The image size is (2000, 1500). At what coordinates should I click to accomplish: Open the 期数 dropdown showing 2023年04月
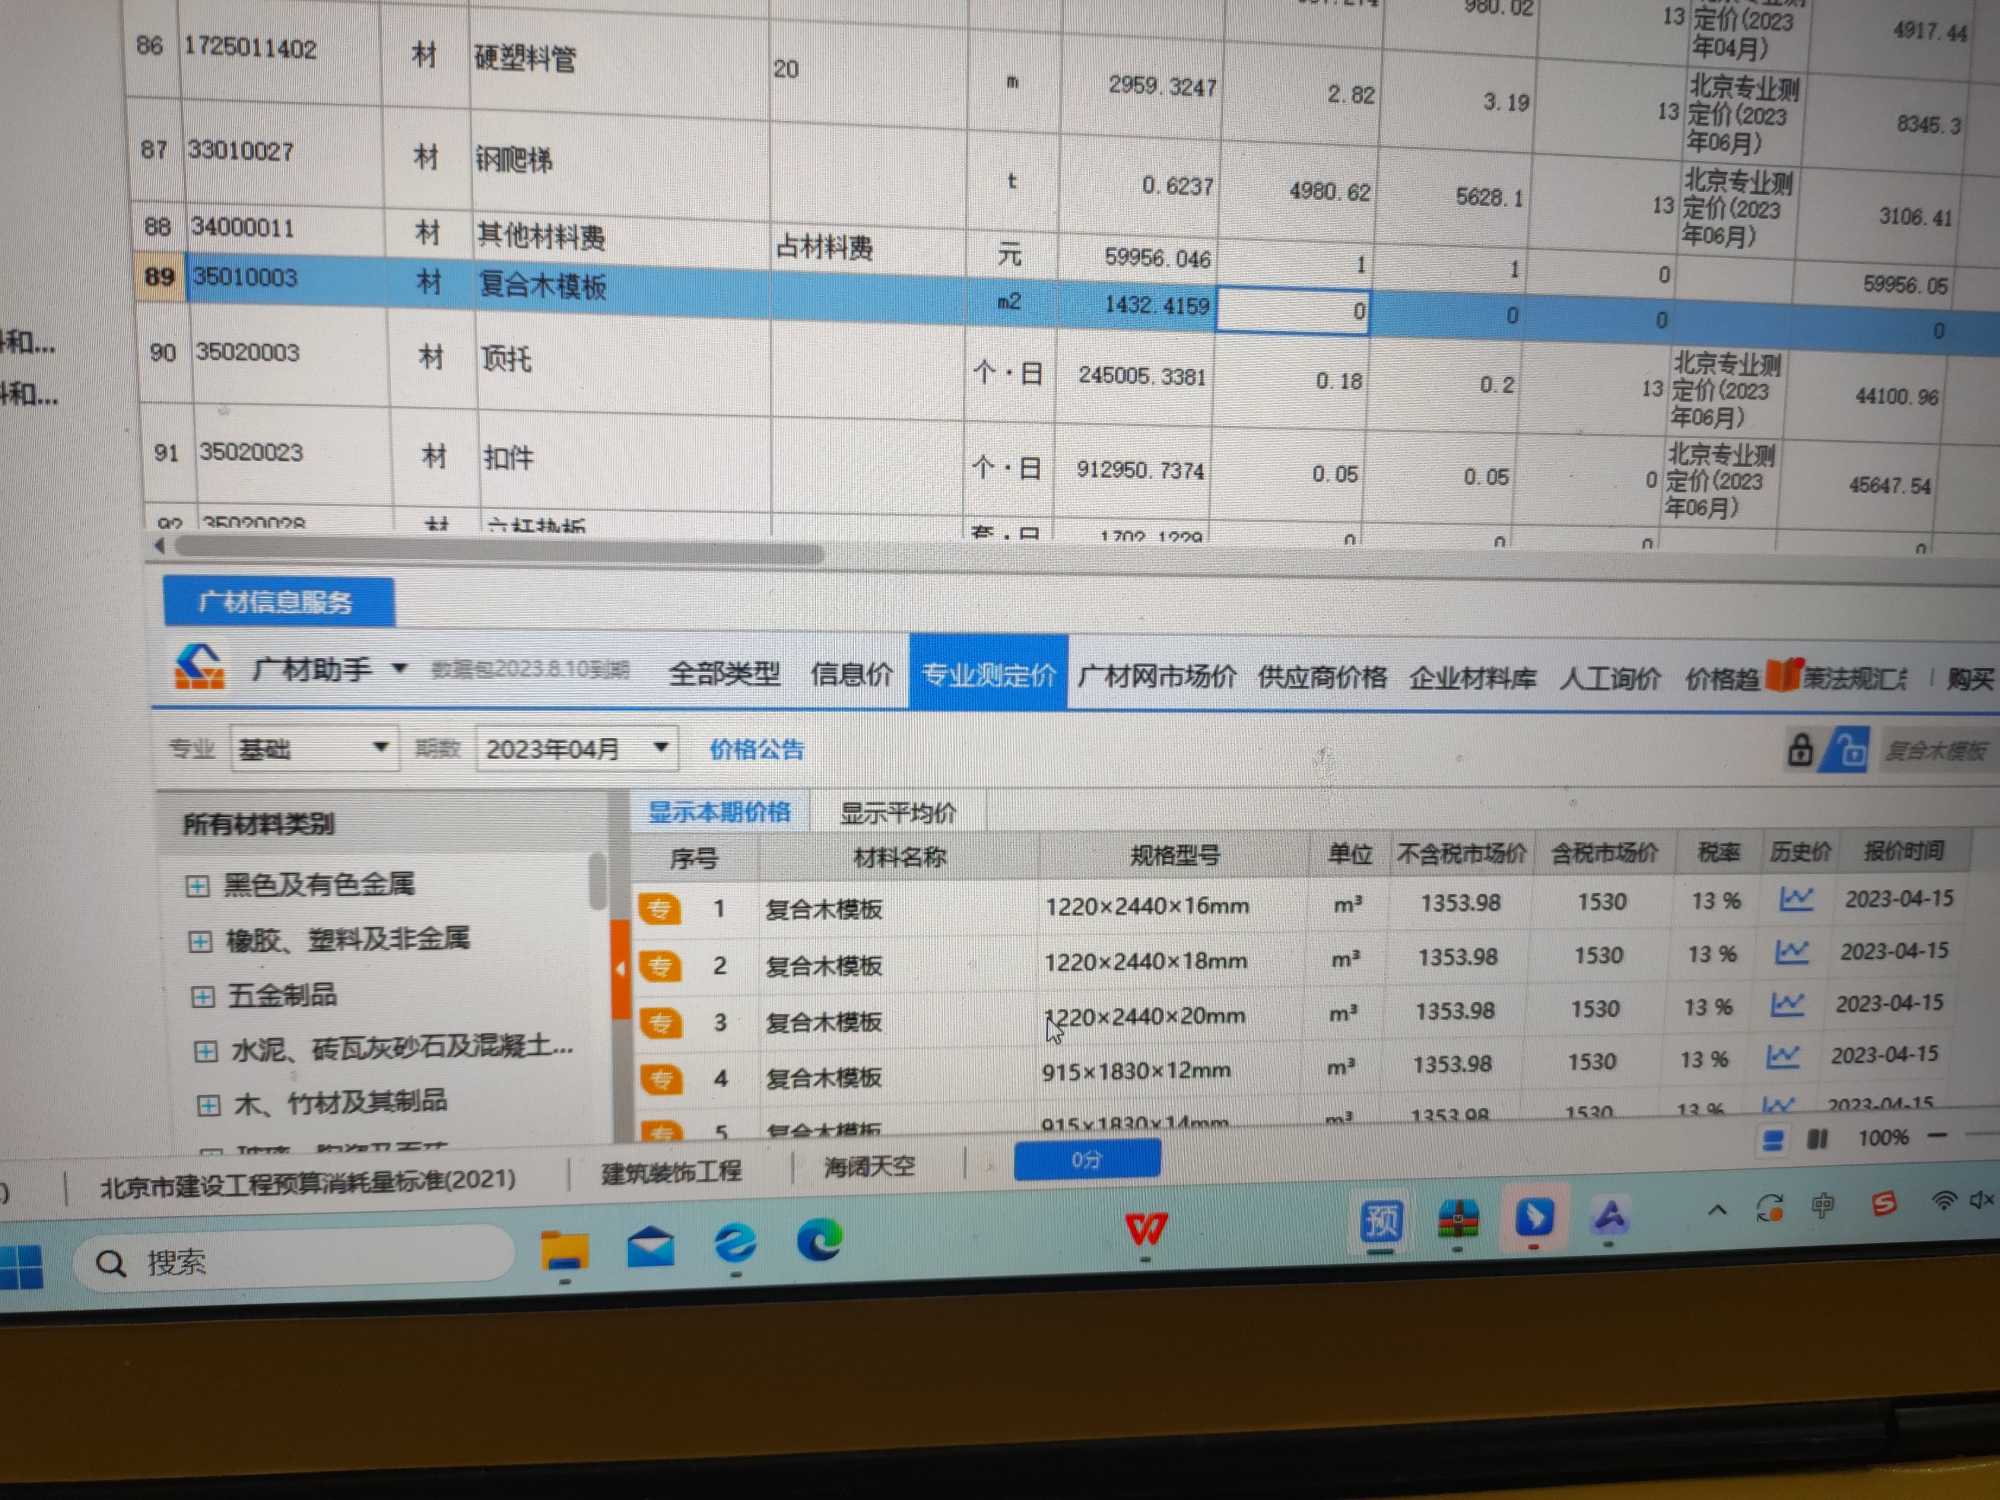(x=577, y=749)
